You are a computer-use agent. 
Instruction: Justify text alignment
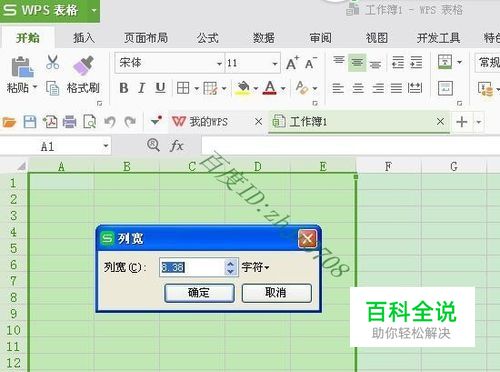click(x=396, y=88)
